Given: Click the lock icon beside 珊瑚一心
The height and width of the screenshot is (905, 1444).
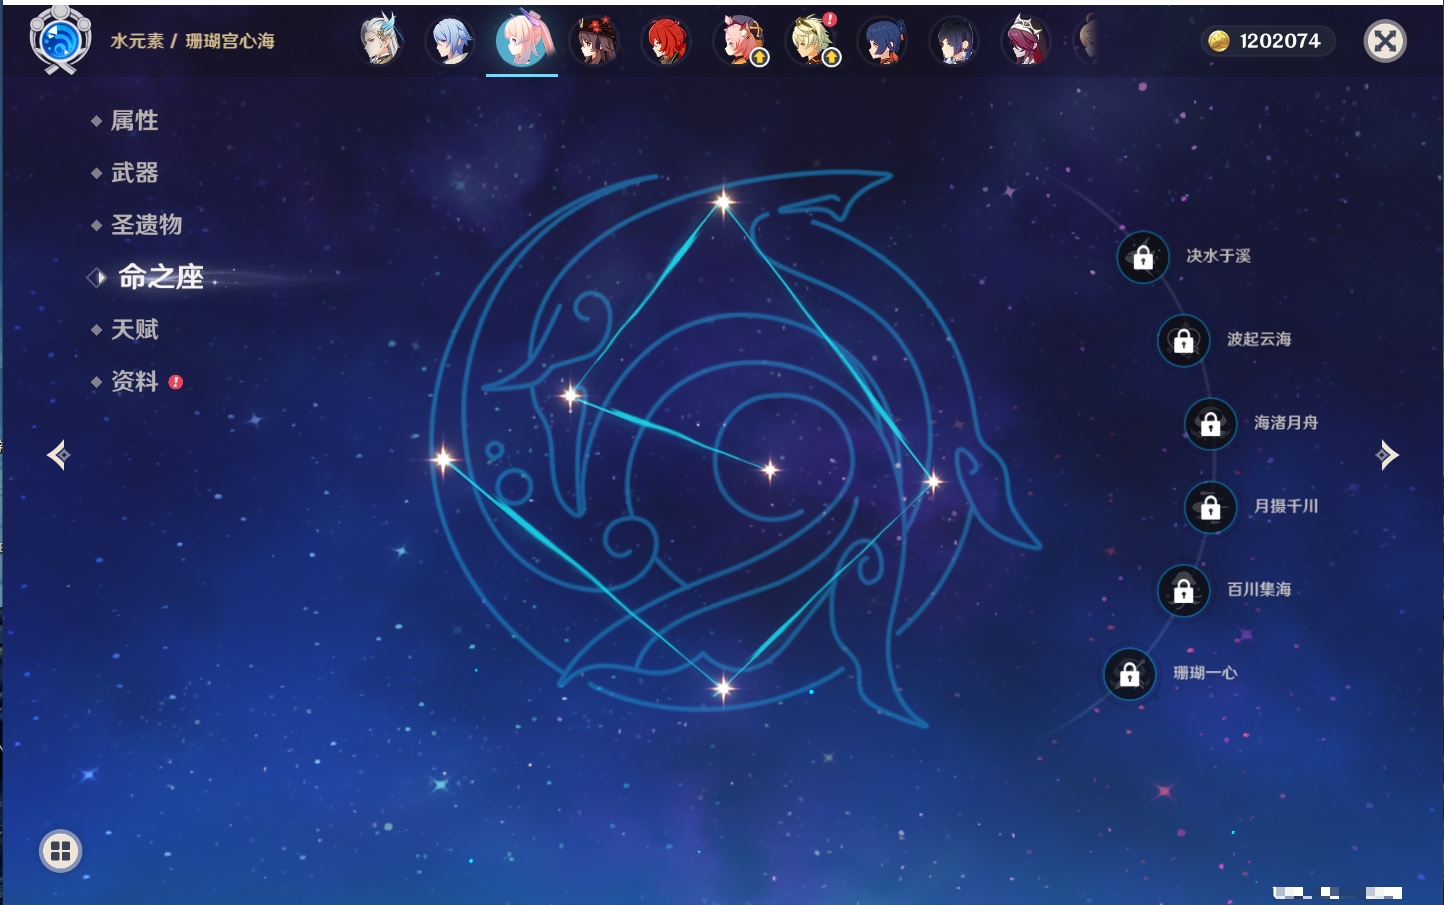Looking at the screenshot, I should pos(1129,674).
